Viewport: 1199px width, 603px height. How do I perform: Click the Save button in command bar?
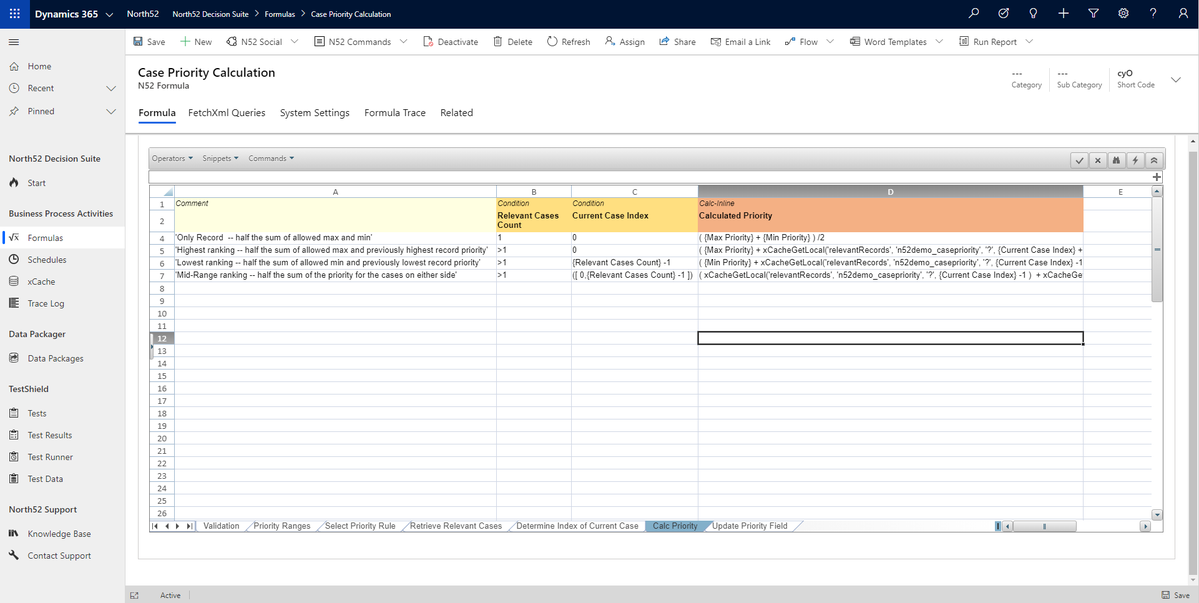coord(149,42)
